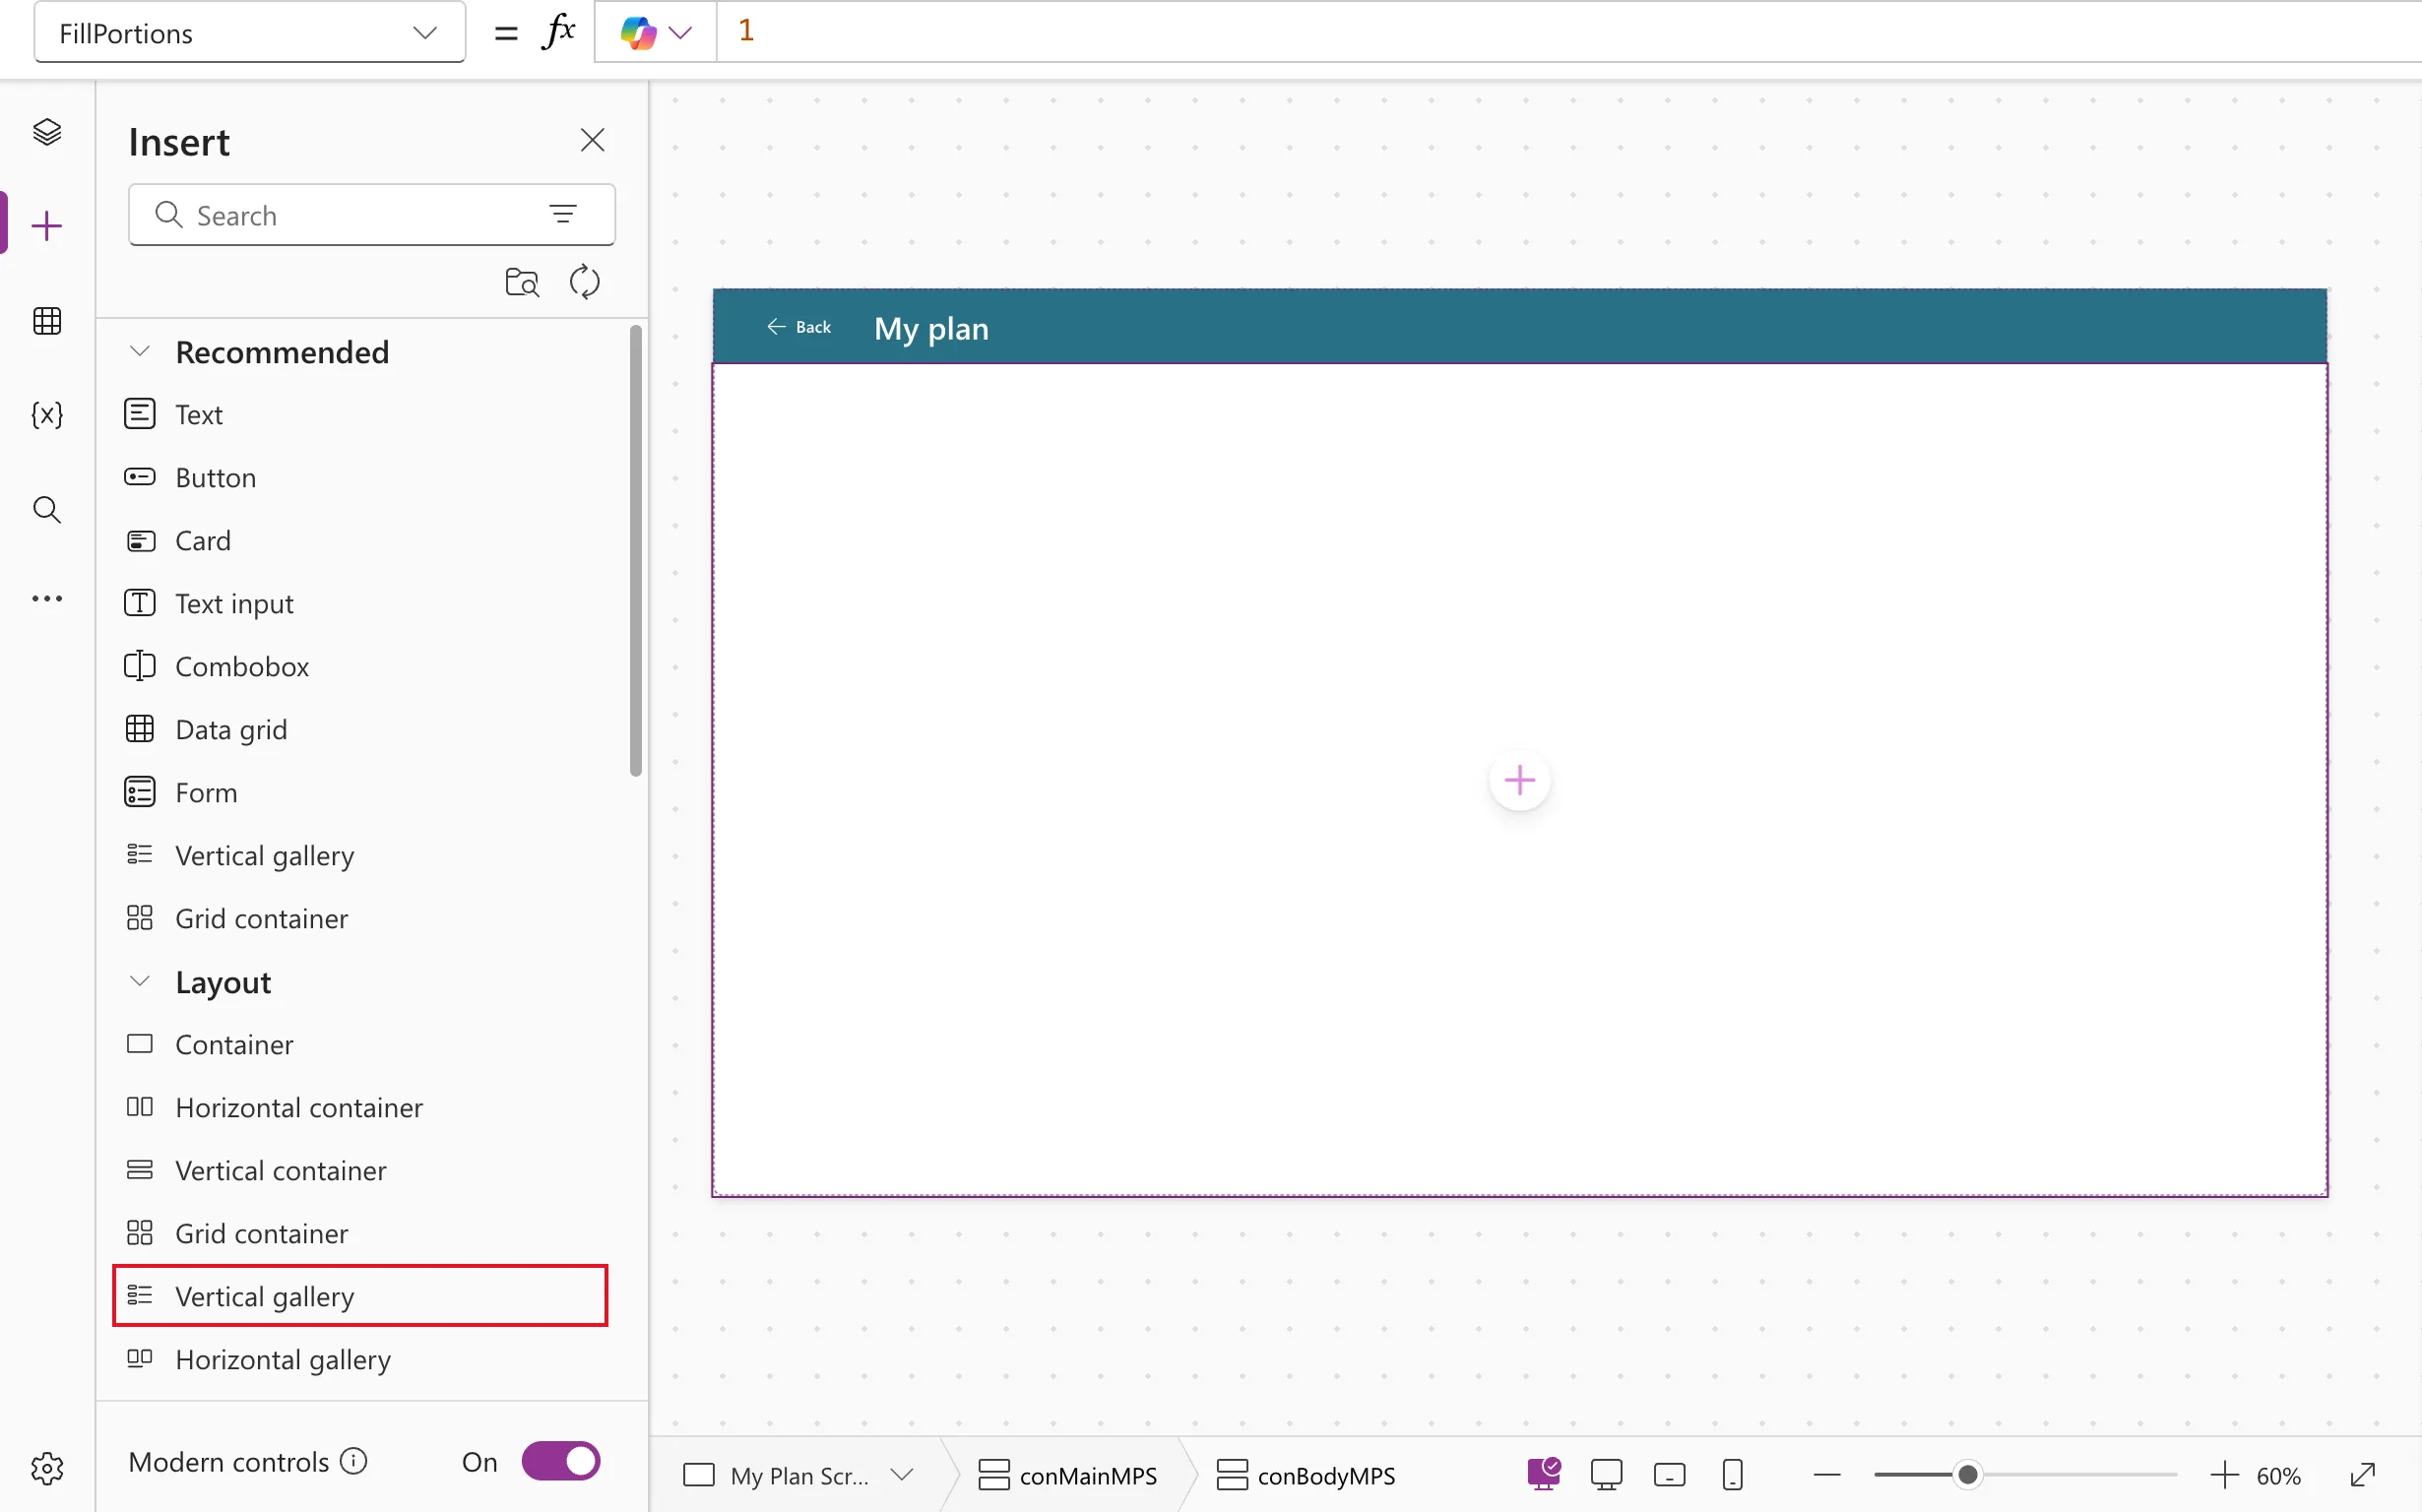
Task: Click the refresh components icon
Action: [585, 282]
